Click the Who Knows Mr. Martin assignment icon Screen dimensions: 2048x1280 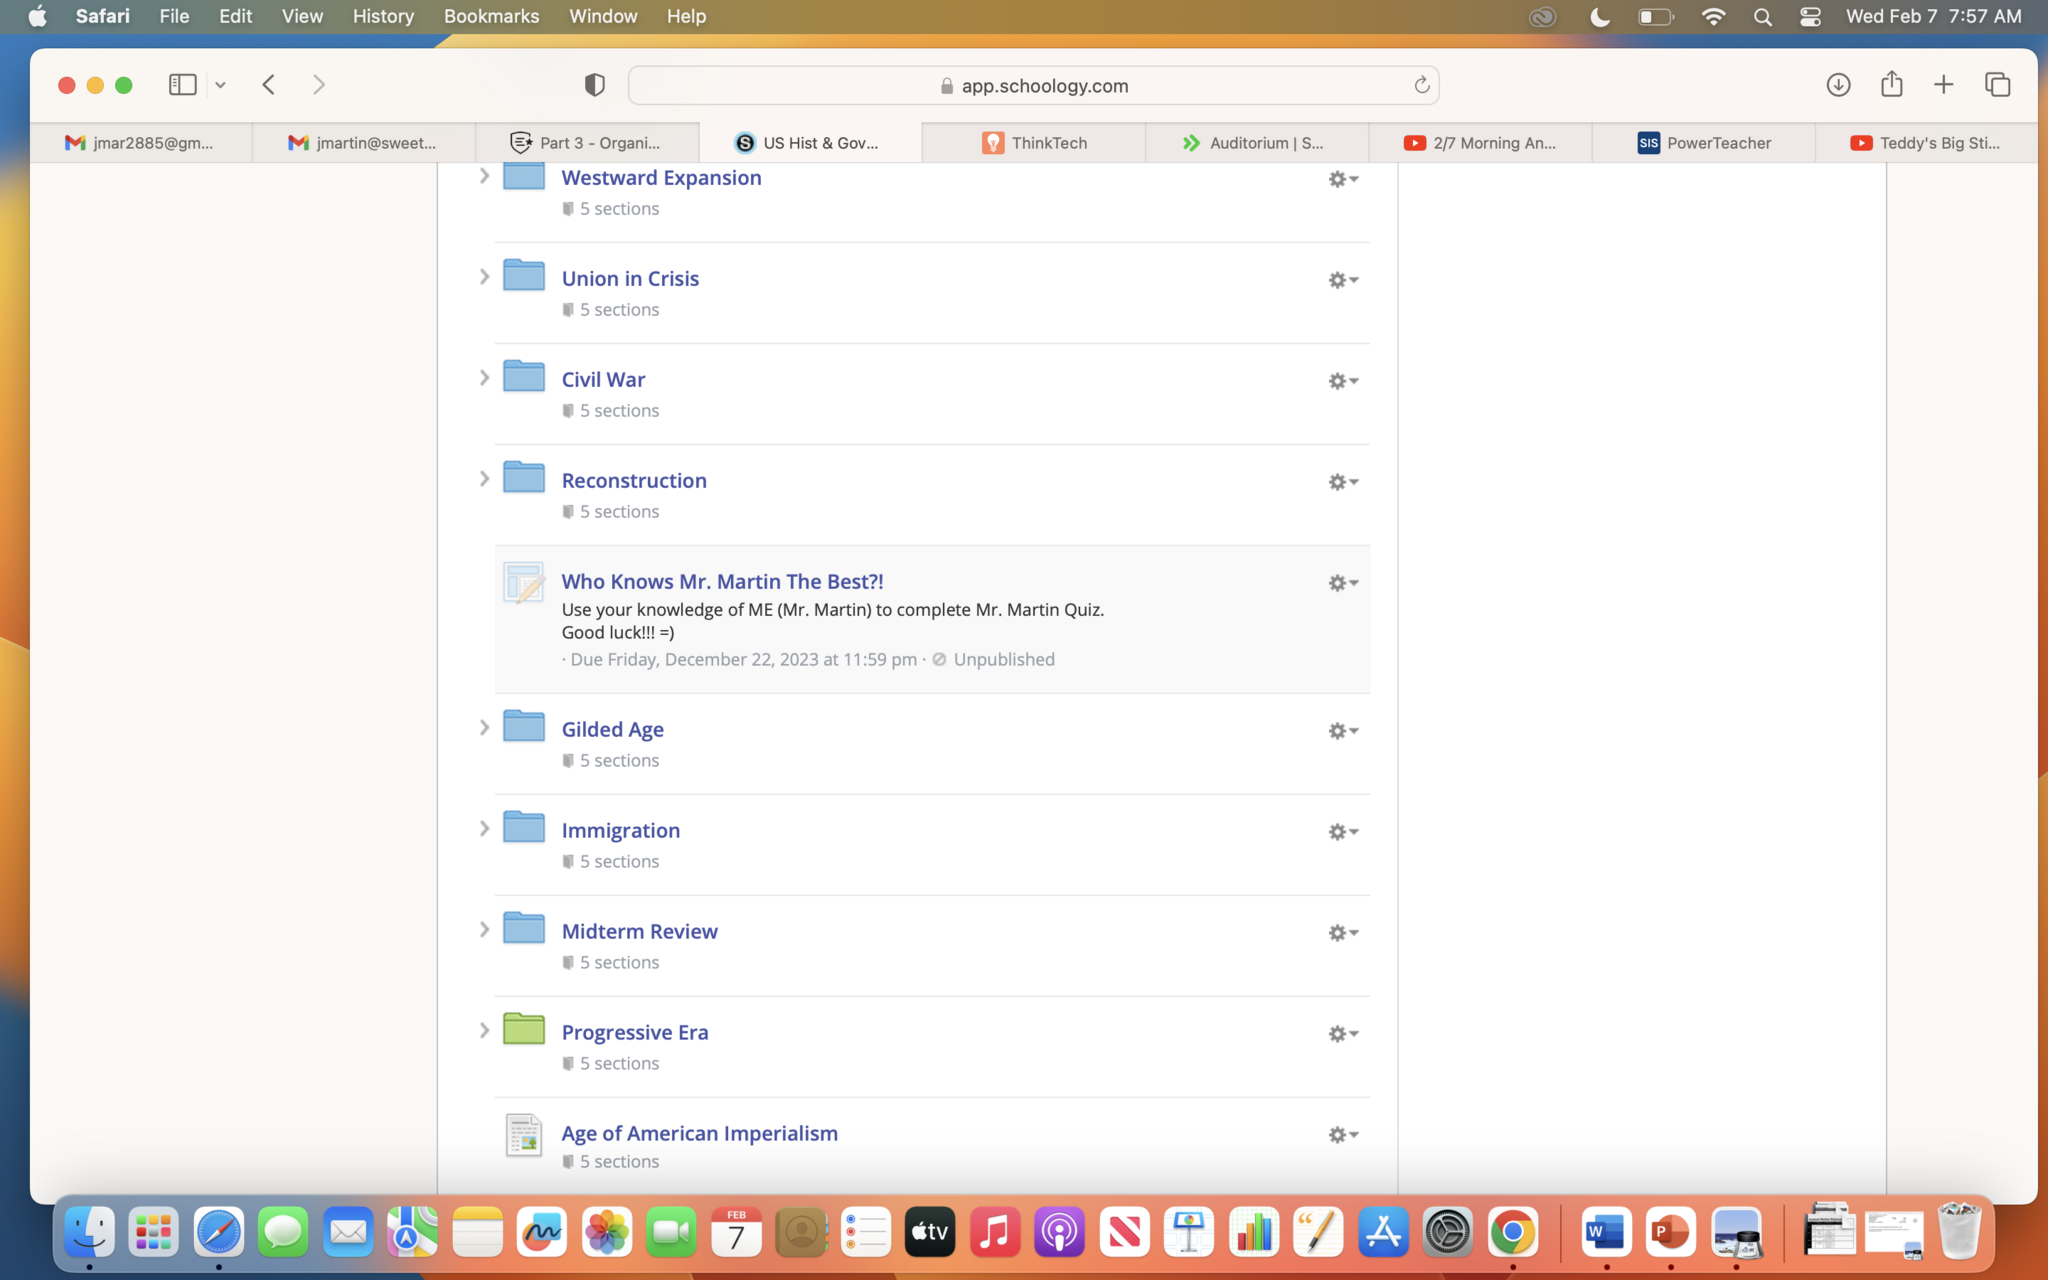coord(523,583)
